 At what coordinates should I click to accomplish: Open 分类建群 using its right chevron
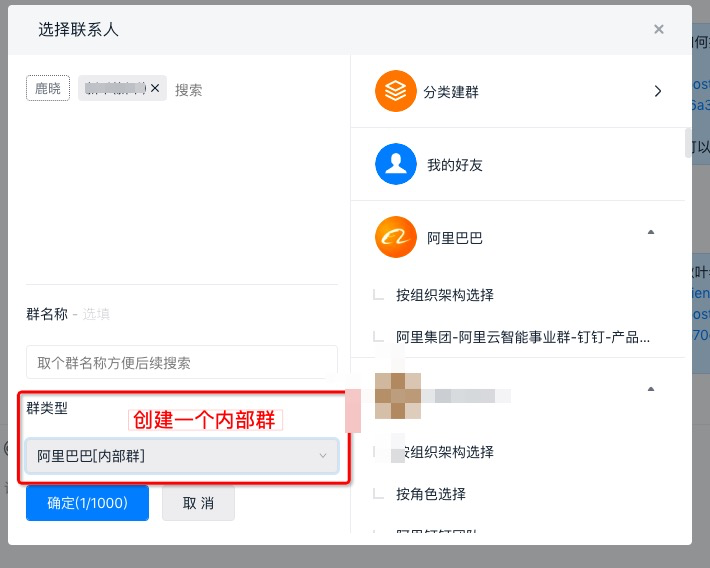click(657, 91)
